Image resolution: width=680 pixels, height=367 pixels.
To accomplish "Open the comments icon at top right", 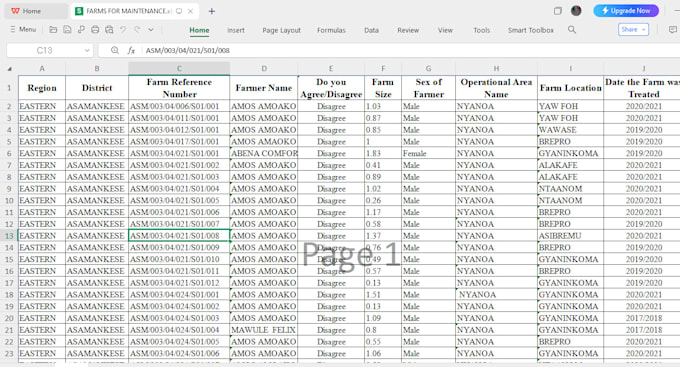I will pyautogui.click(x=673, y=29).
